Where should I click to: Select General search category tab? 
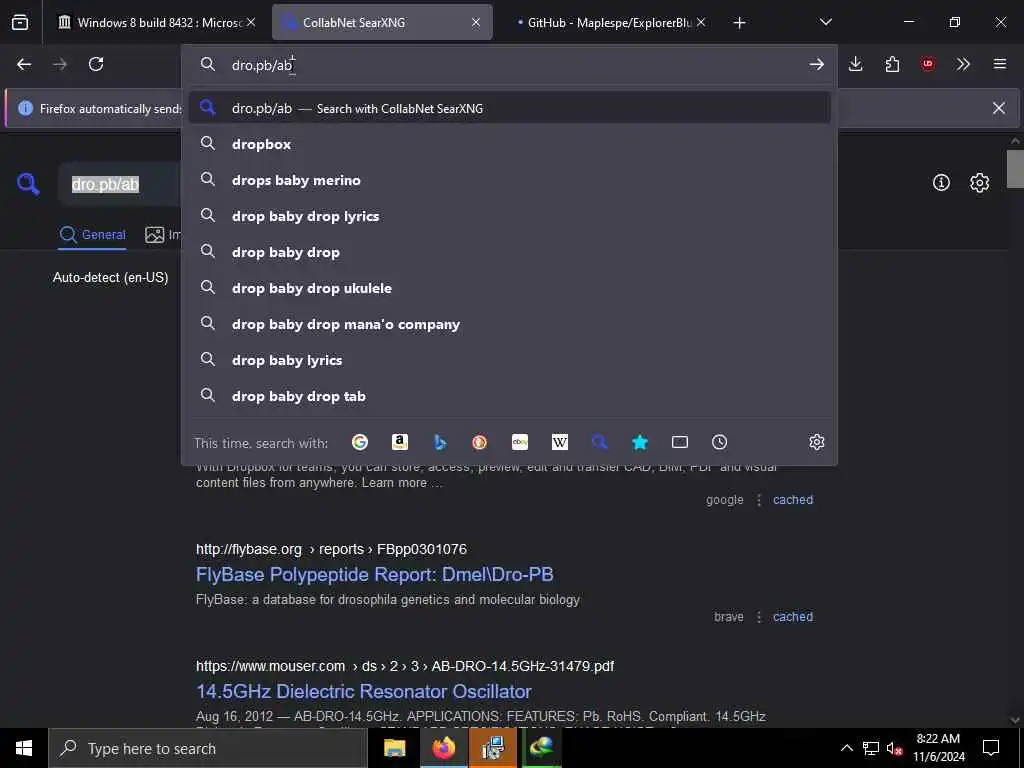(x=93, y=234)
